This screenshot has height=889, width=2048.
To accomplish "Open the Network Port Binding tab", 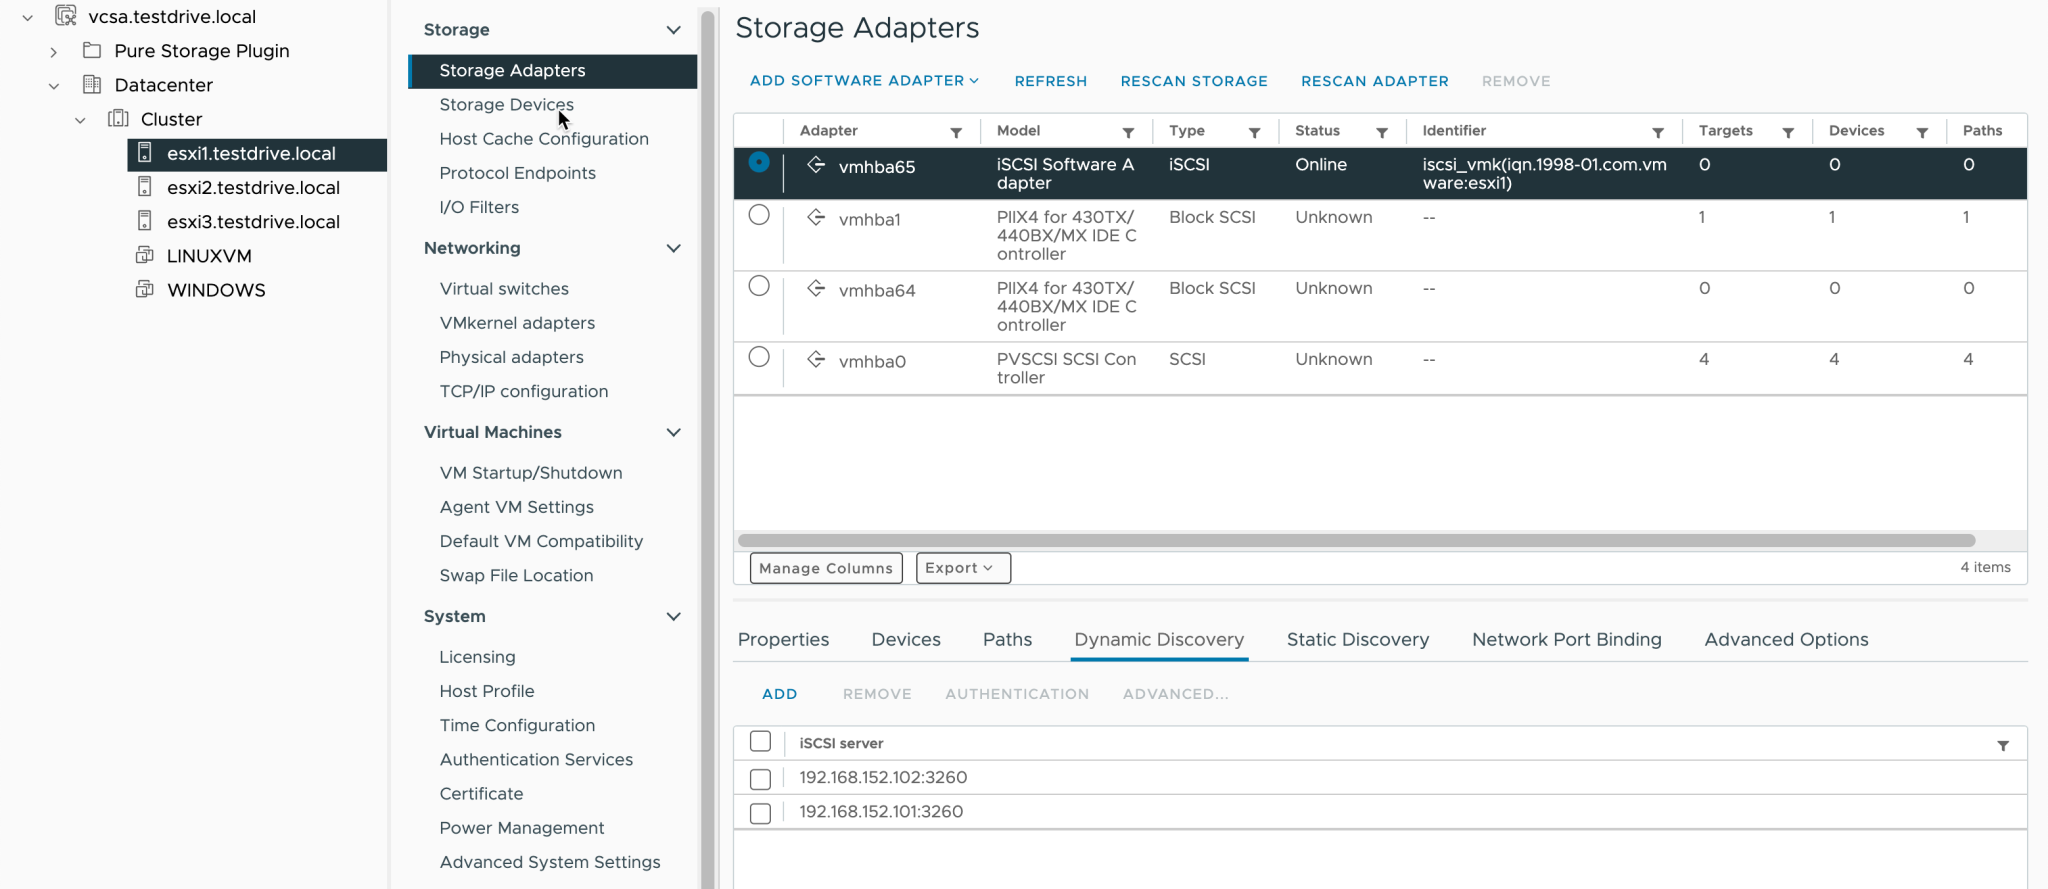I will point(1566,640).
